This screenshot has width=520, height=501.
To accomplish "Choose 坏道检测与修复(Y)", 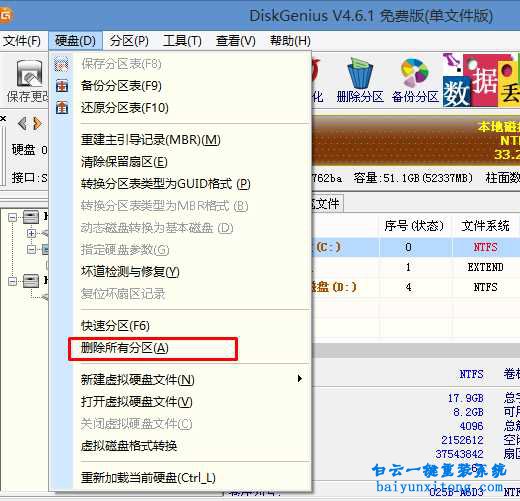I will (x=130, y=272).
